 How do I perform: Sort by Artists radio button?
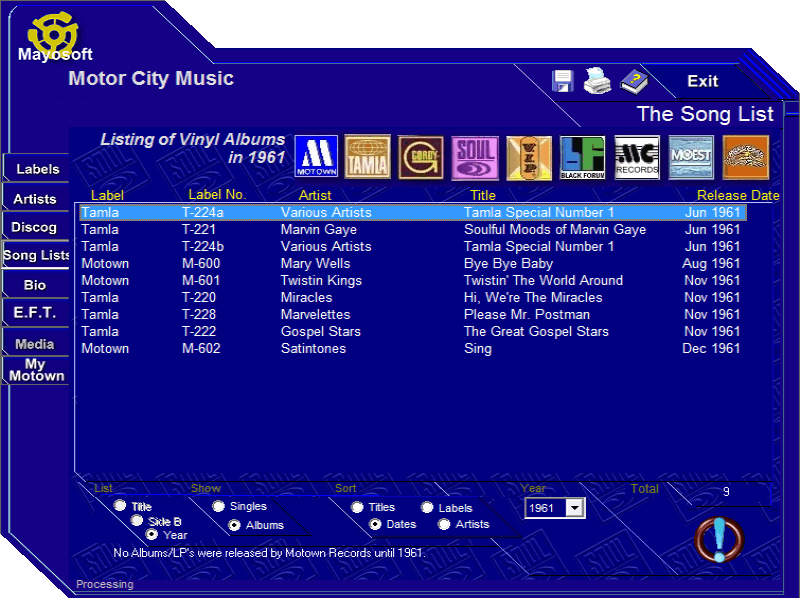point(444,524)
